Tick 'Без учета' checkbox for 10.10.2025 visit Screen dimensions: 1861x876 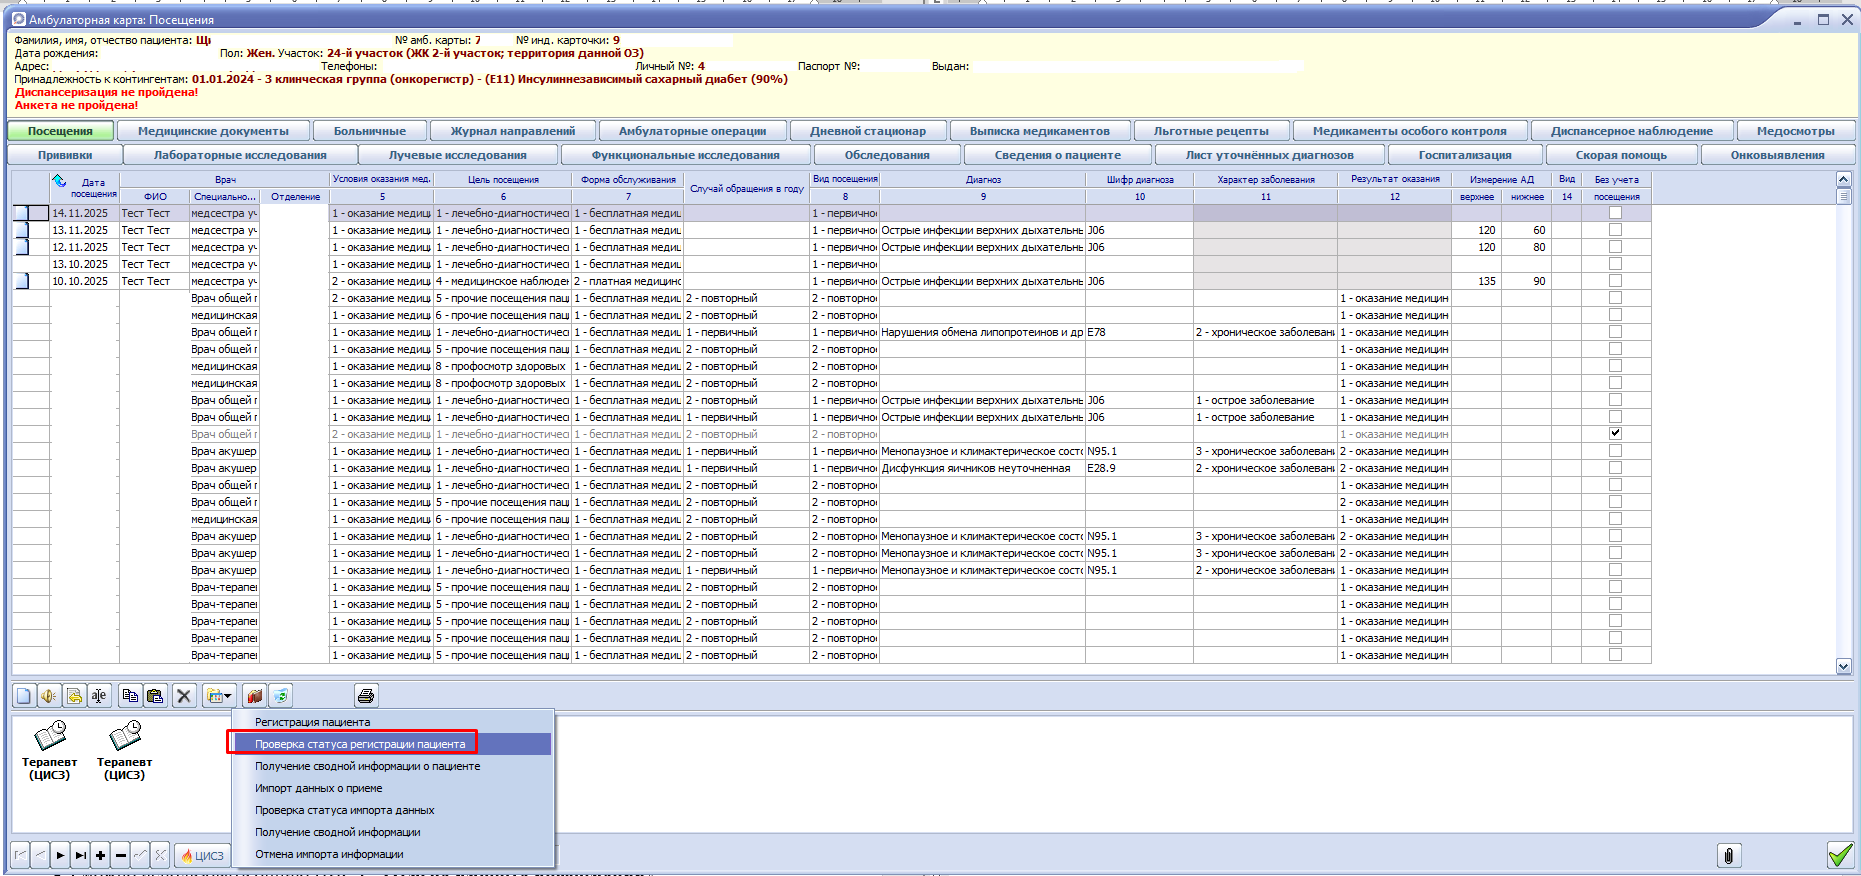click(x=1615, y=281)
